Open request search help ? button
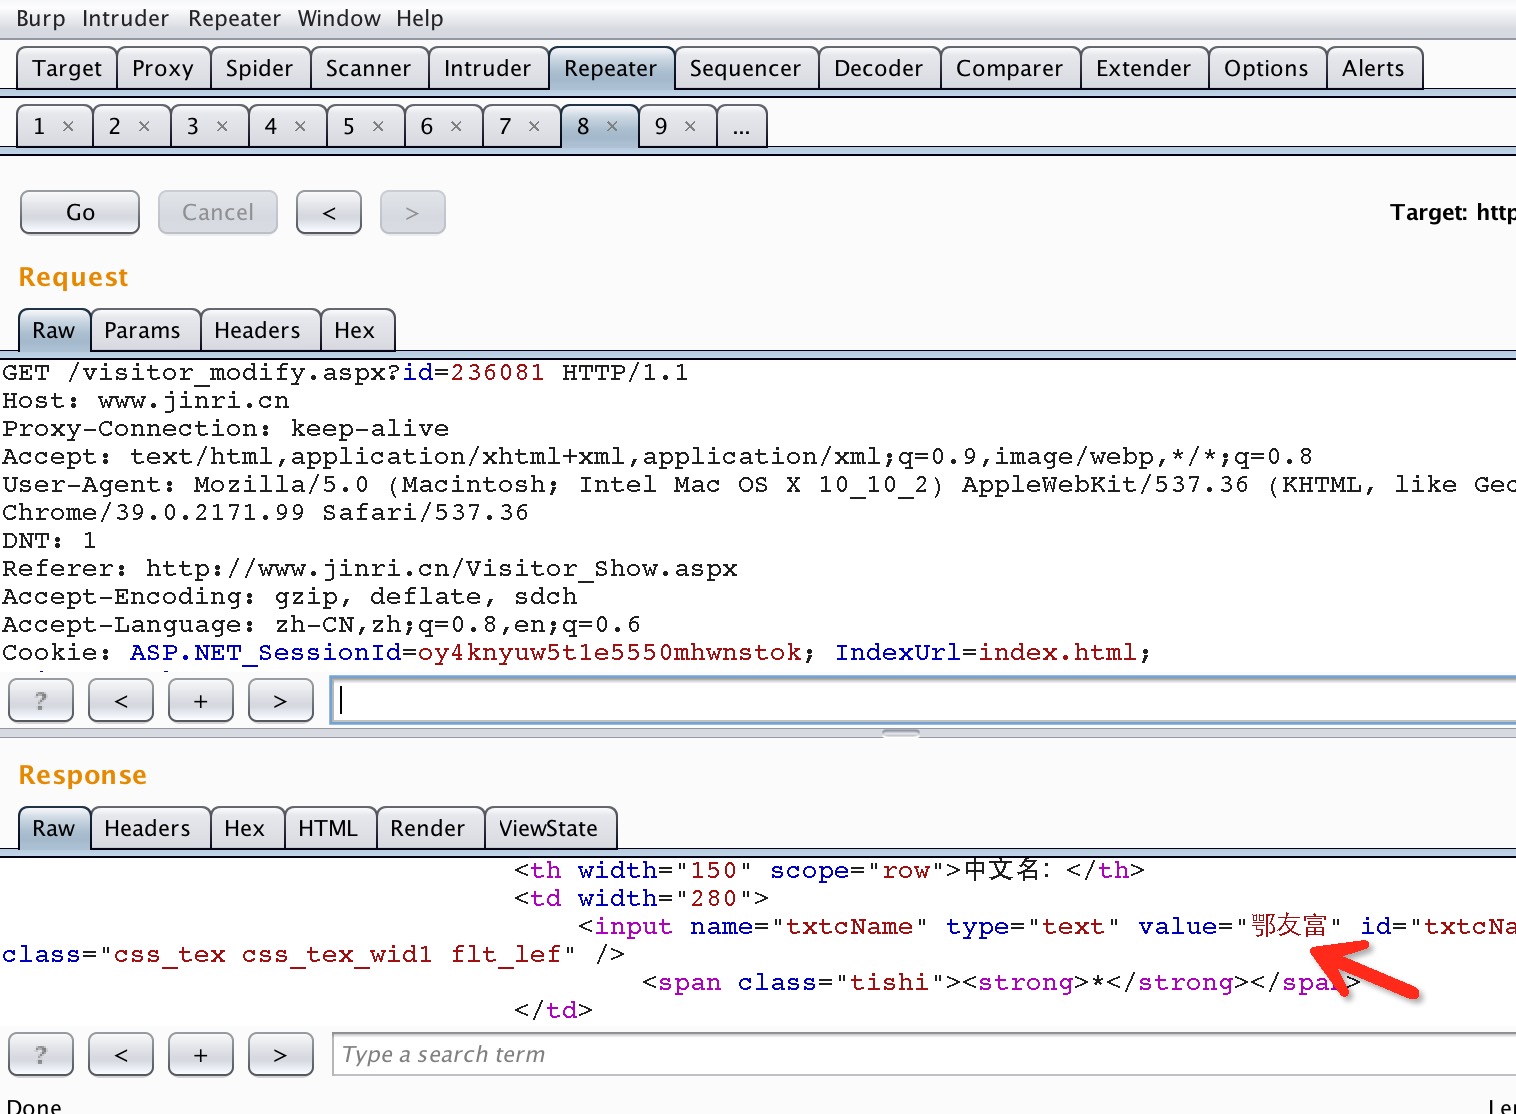1516x1114 pixels. [41, 700]
